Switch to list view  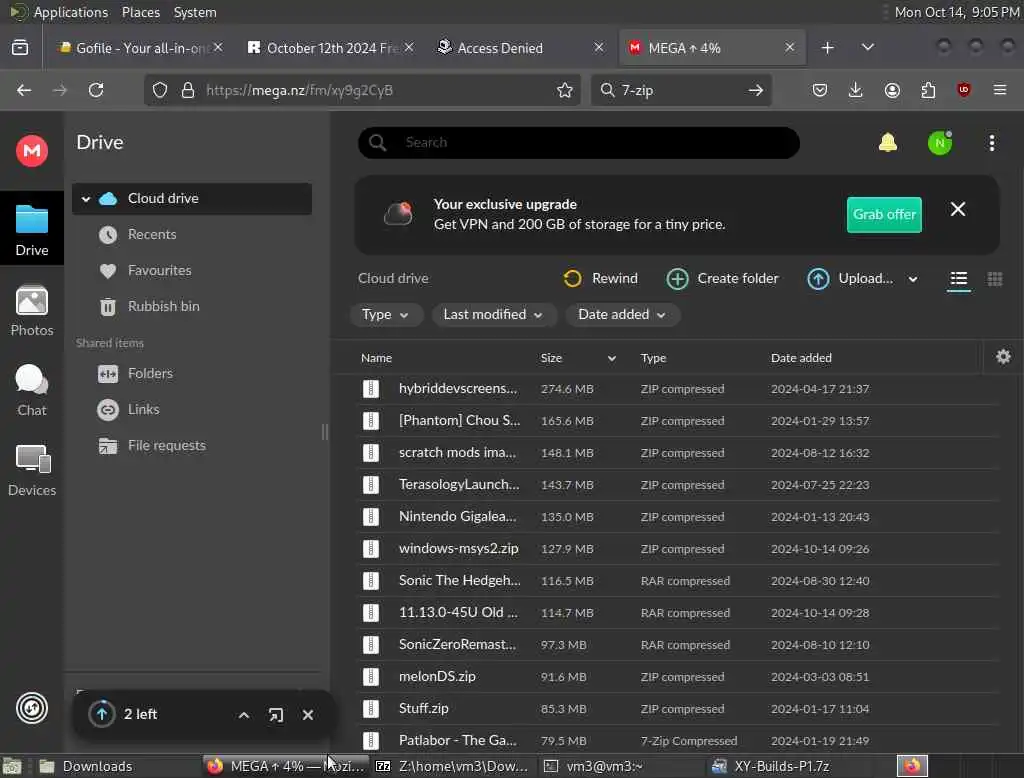tap(958, 280)
